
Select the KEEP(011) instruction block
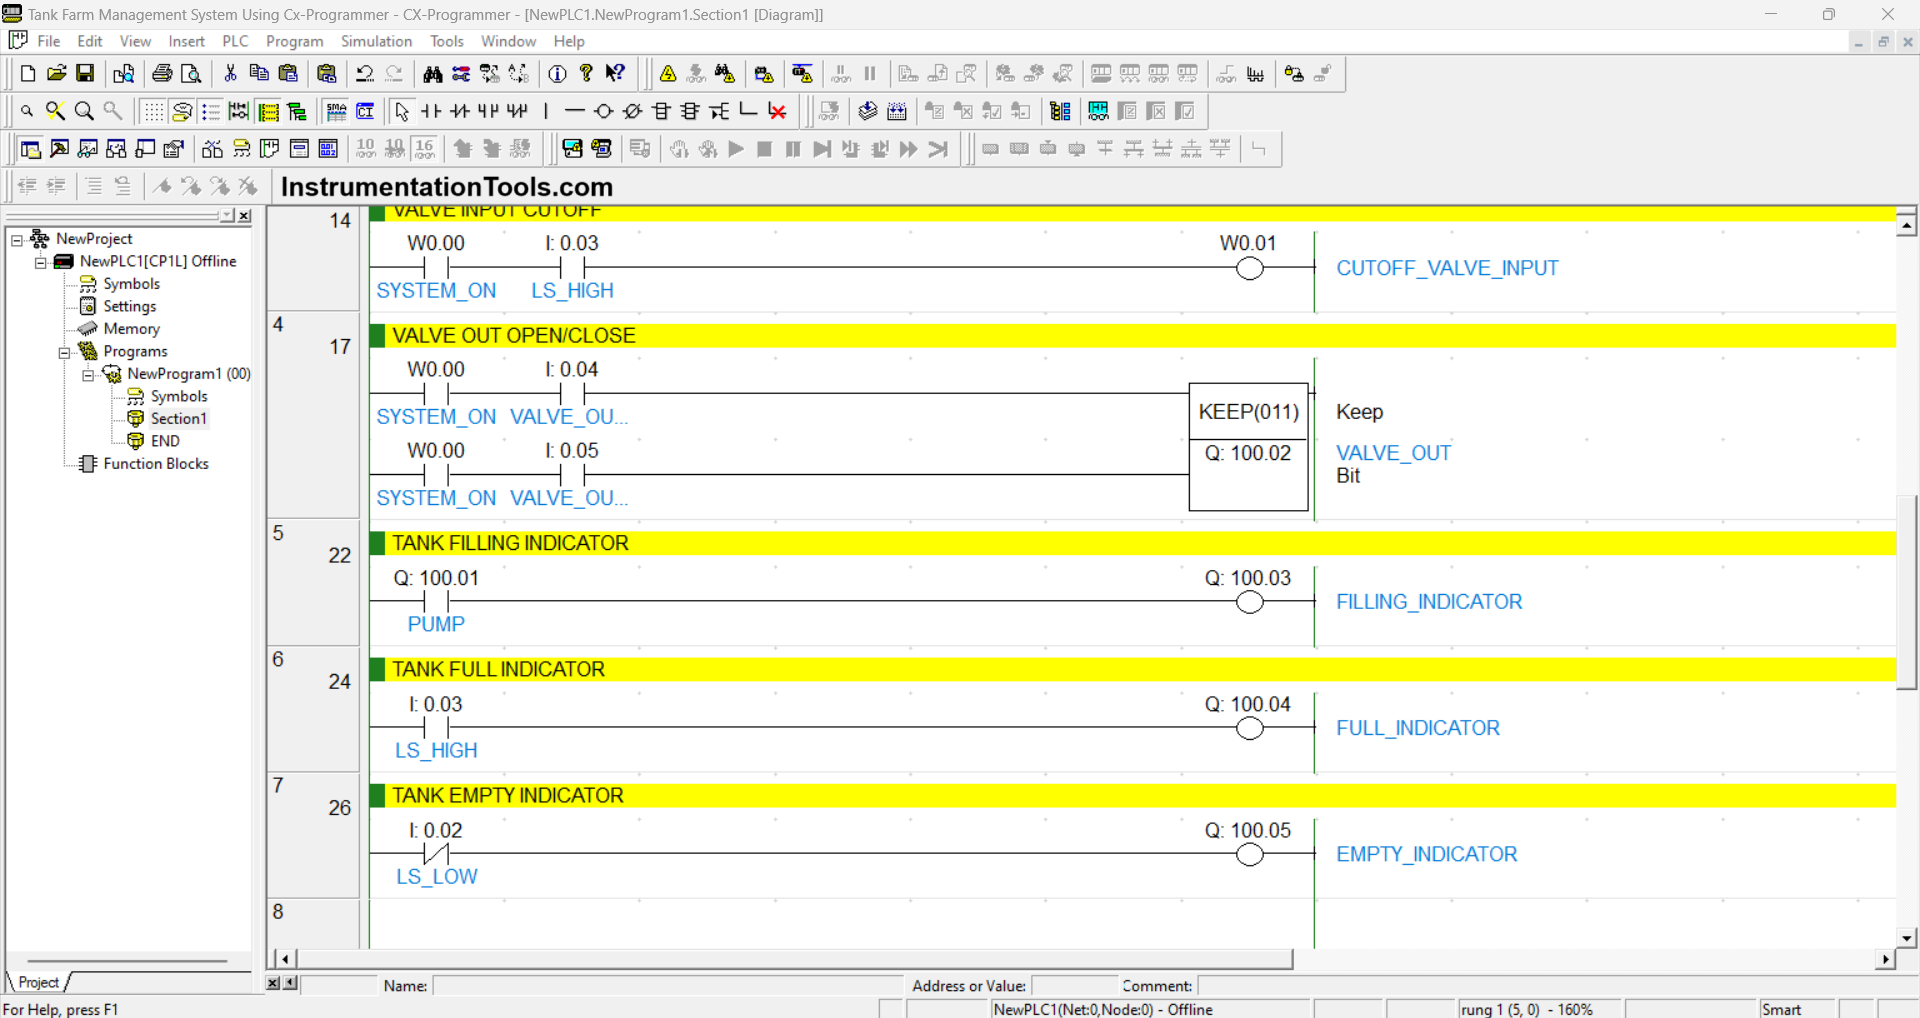coord(1248,447)
